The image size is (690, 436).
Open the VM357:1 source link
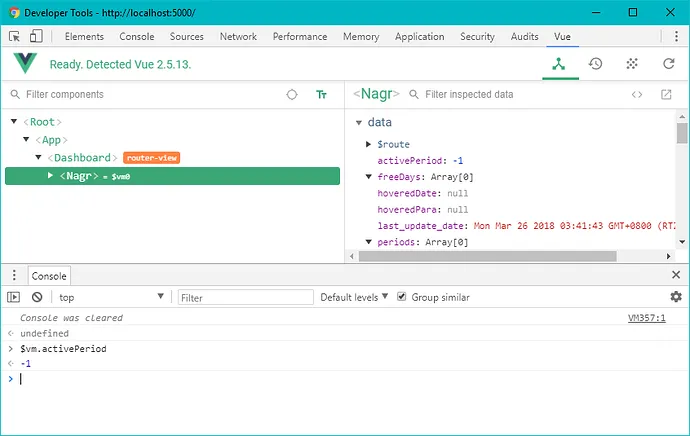pyautogui.click(x=646, y=318)
